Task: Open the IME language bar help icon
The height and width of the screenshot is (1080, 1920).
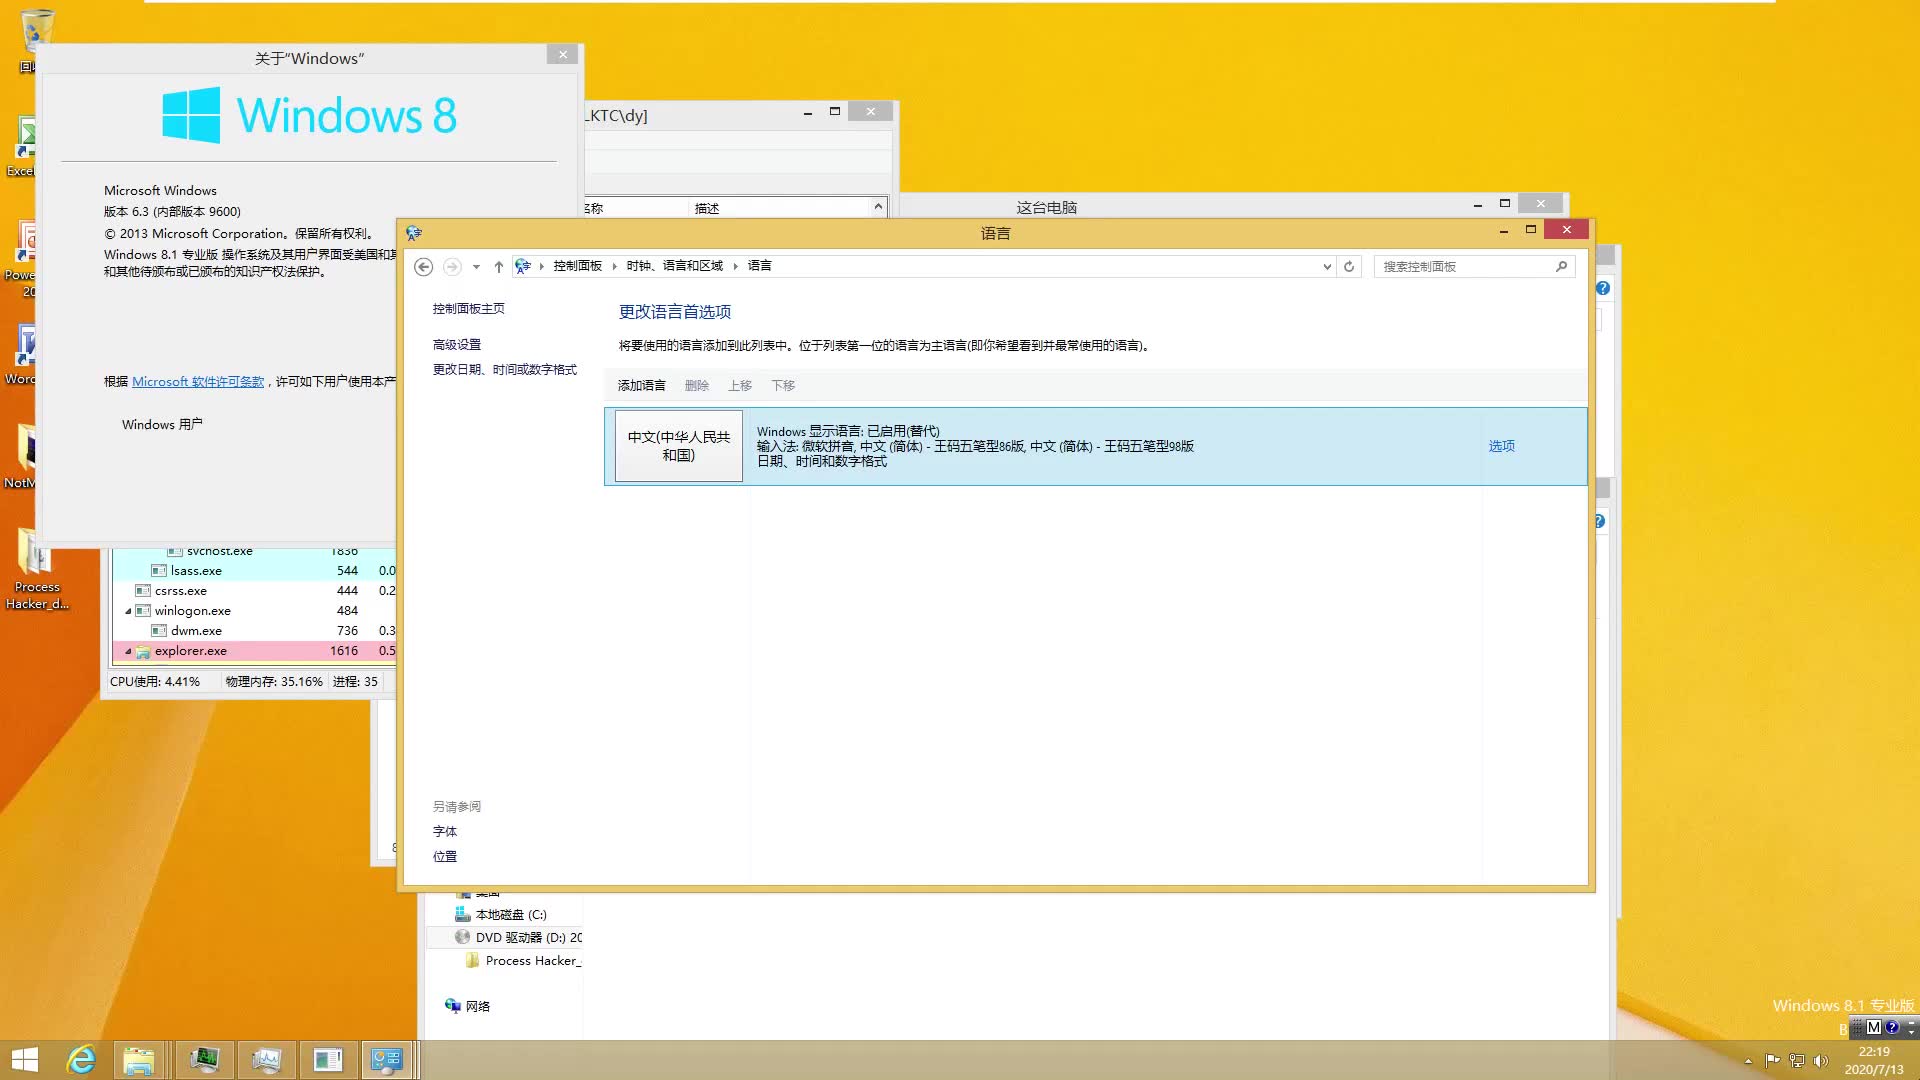Action: tap(1892, 1027)
